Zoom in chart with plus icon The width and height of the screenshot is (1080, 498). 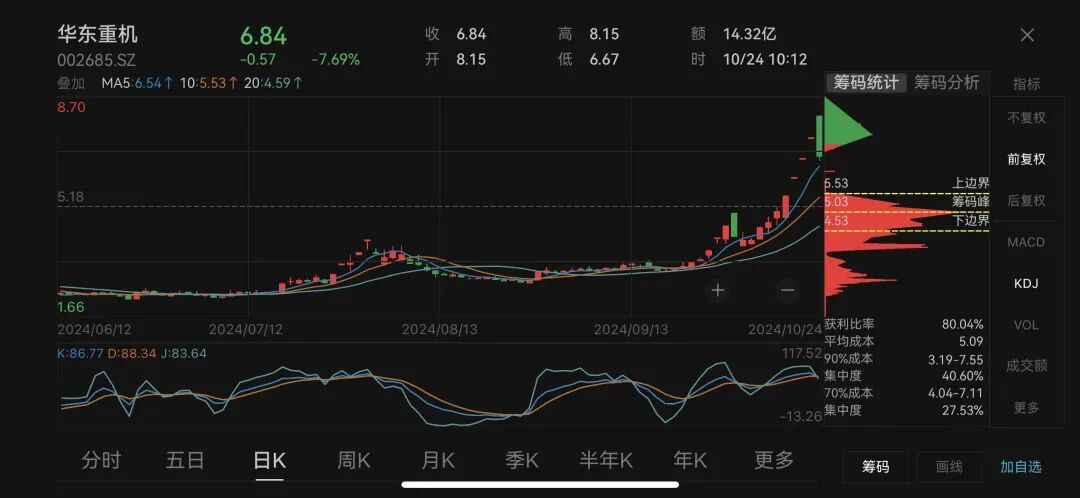click(x=718, y=290)
